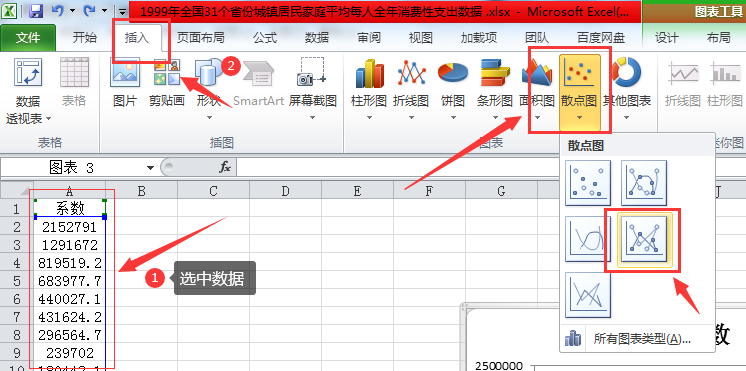Insert an Area chart (面积图)
The image size is (746, 371).
tap(537, 88)
